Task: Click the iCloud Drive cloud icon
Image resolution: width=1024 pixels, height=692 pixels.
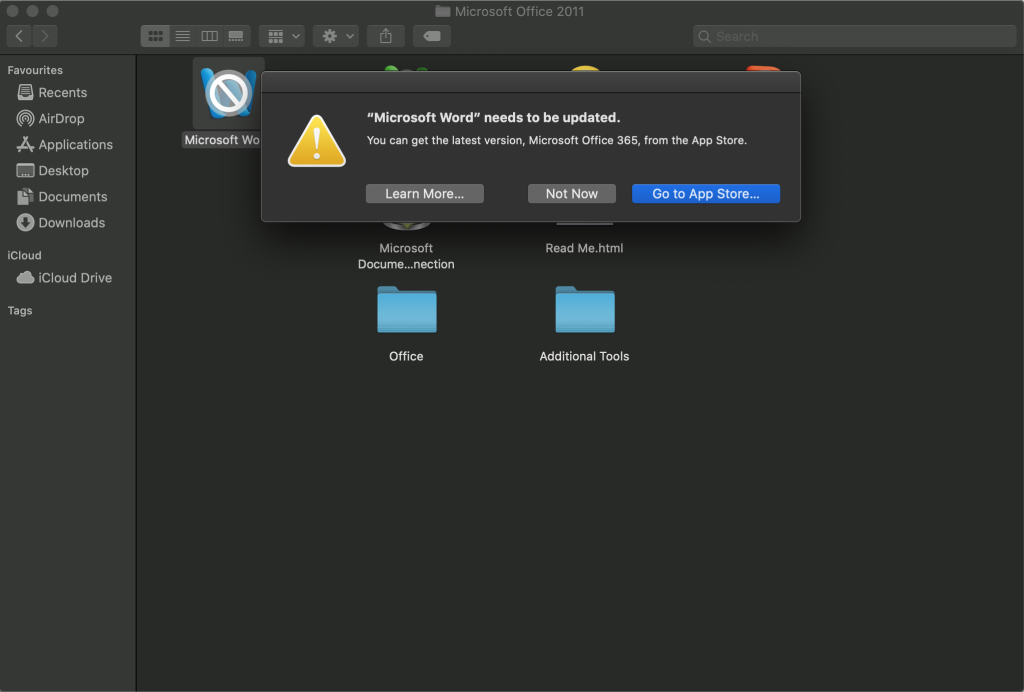Action: (25, 277)
